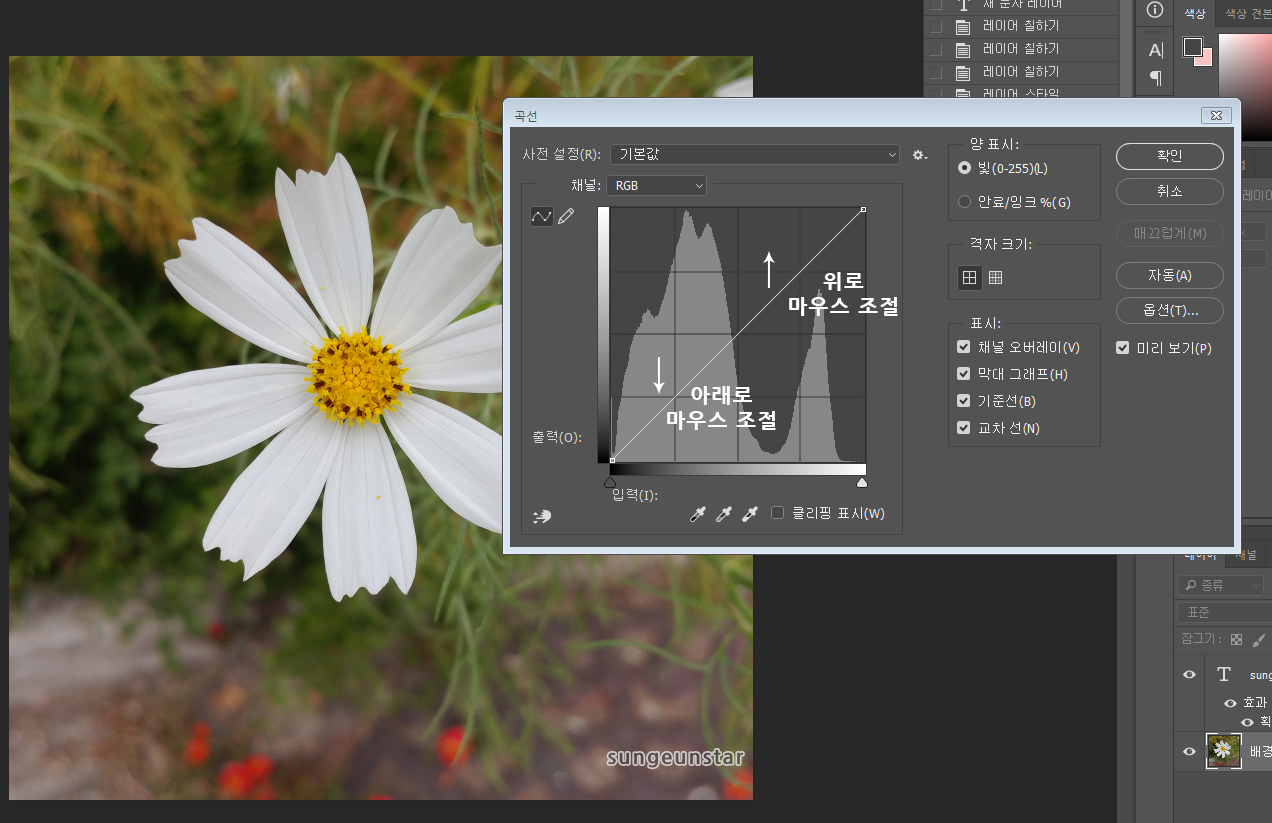Click the black point input slider
Image resolution: width=1272 pixels, height=823 pixels.
point(610,482)
